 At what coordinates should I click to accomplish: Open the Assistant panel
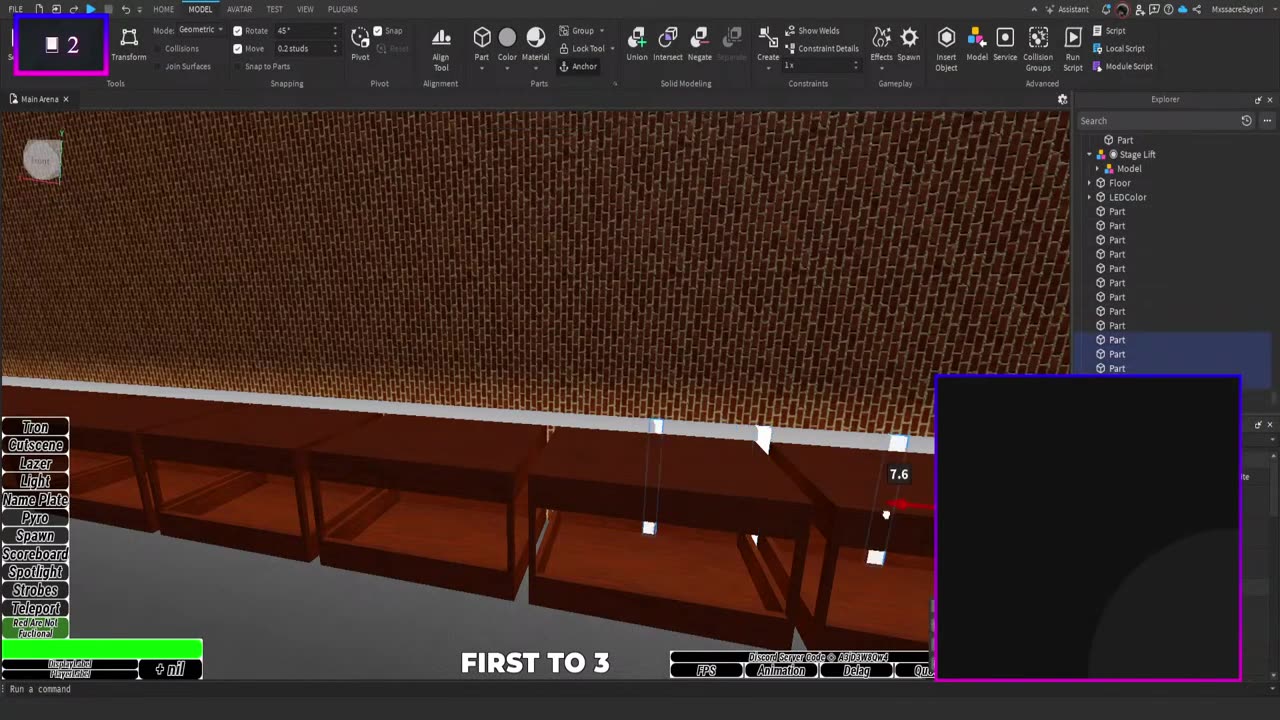pos(1066,9)
